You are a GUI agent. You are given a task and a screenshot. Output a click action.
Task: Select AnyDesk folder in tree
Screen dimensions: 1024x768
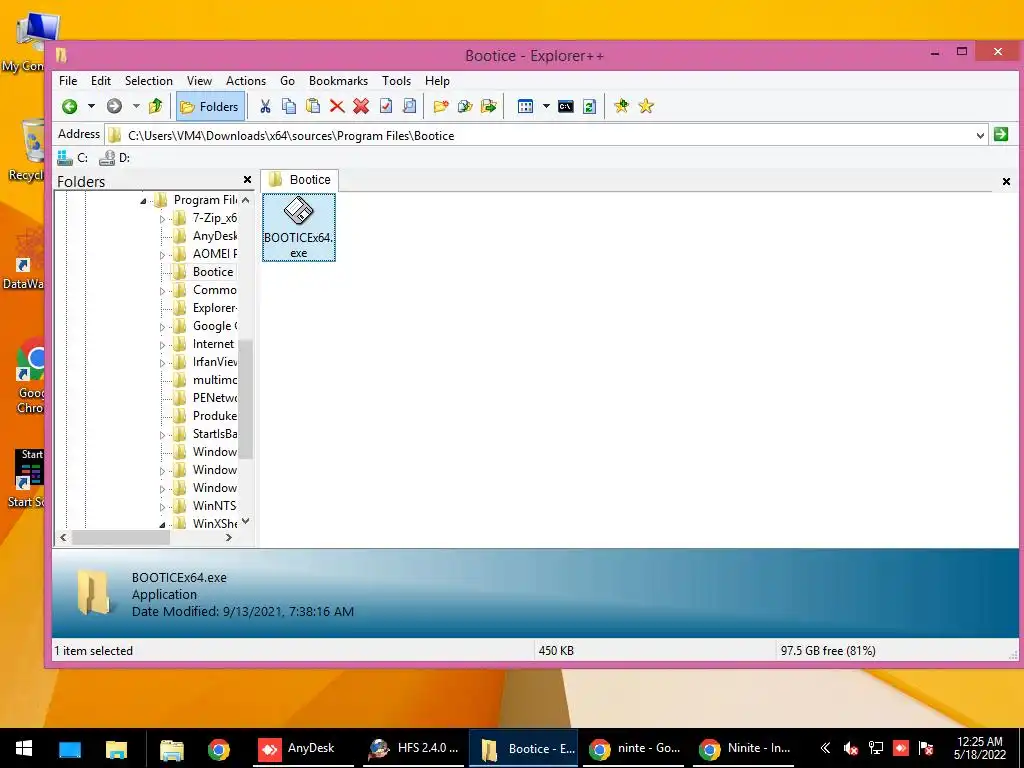(215, 236)
